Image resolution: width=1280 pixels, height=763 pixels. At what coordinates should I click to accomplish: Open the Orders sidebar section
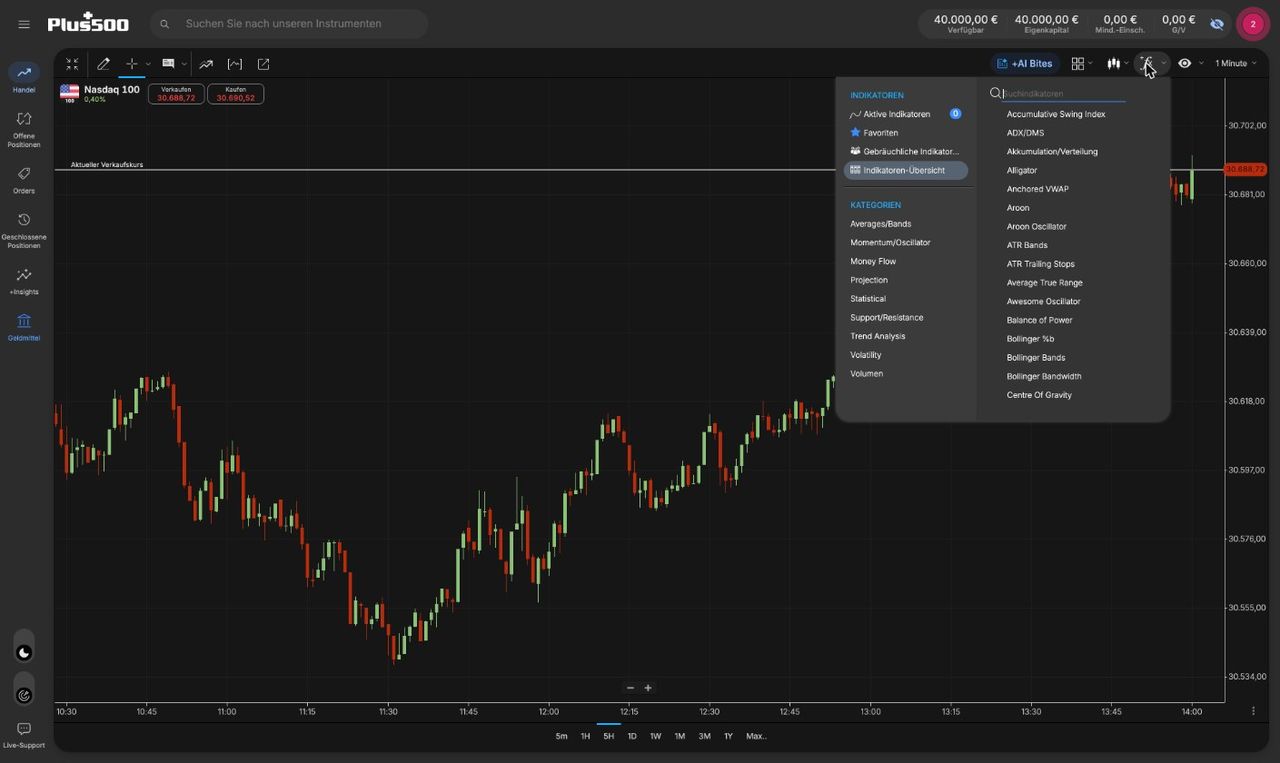click(24, 180)
